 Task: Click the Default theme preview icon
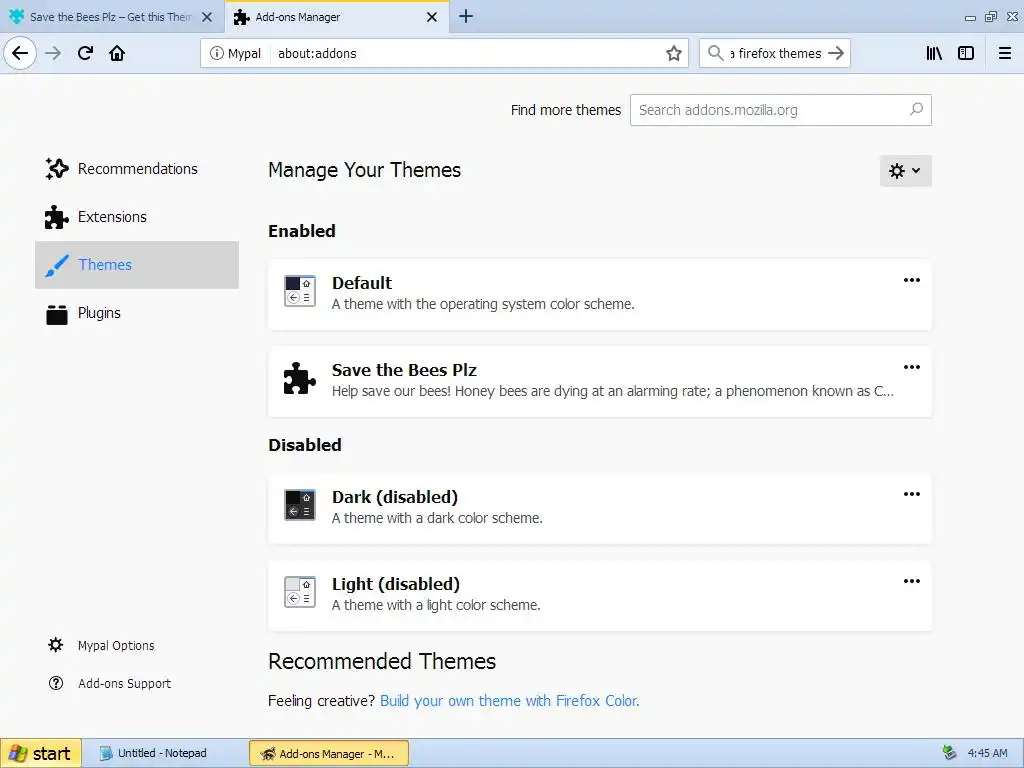click(300, 291)
